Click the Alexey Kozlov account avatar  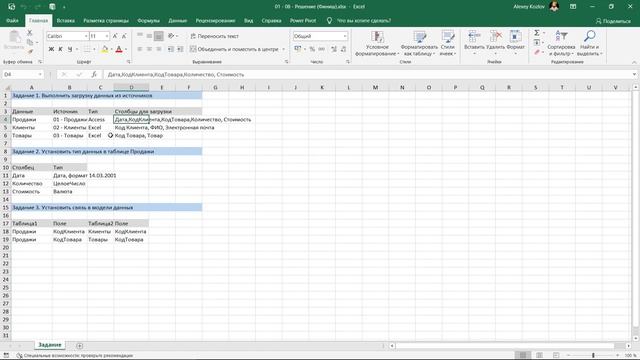click(x=554, y=6)
